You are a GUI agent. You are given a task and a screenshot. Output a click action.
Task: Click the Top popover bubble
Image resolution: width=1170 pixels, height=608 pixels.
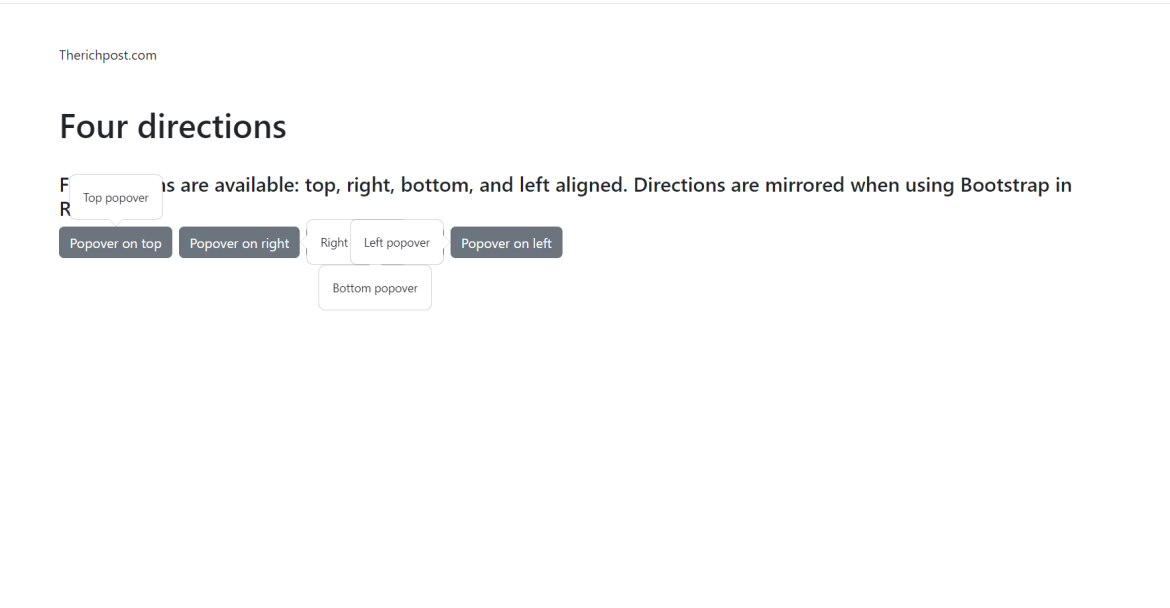click(x=115, y=197)
